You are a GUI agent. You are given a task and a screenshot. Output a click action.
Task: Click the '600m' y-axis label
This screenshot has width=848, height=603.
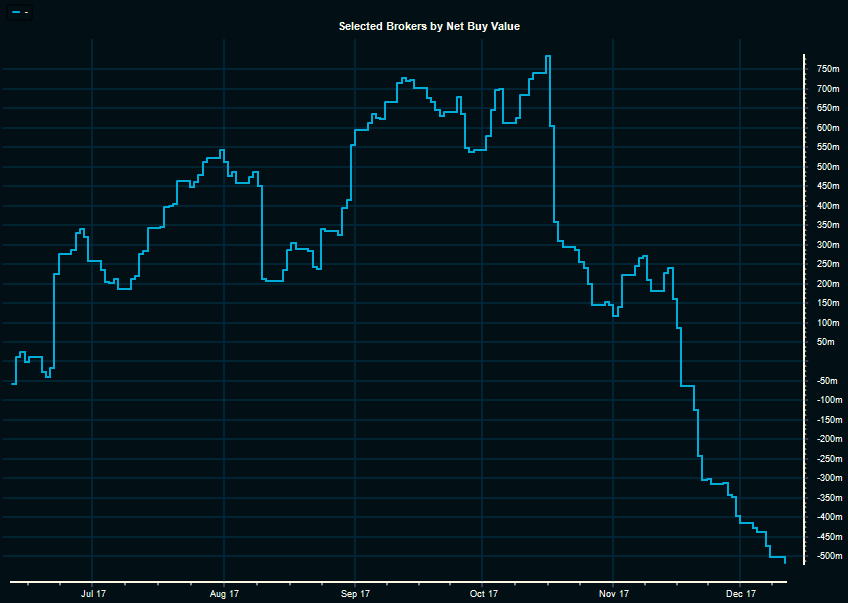point(827,128)
